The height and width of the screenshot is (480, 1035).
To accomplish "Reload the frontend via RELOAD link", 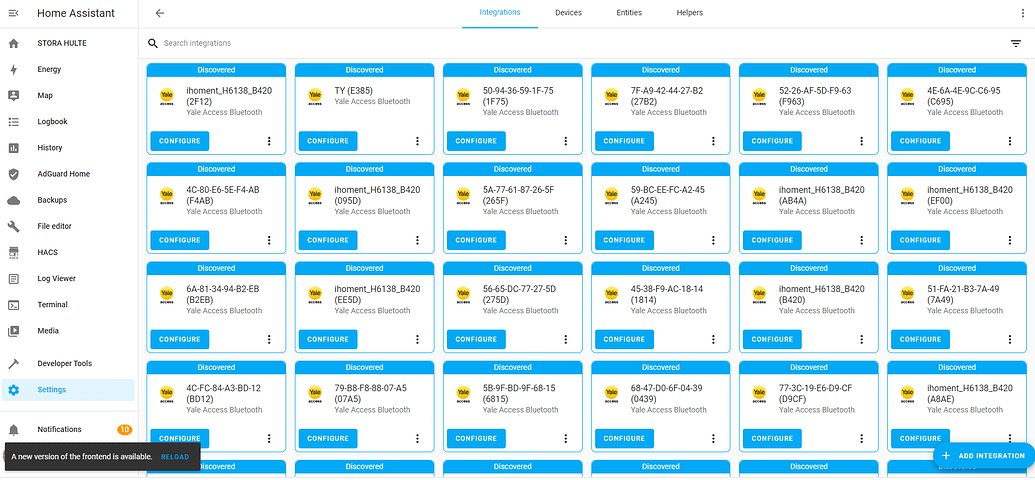I will [x=175, y=457].
